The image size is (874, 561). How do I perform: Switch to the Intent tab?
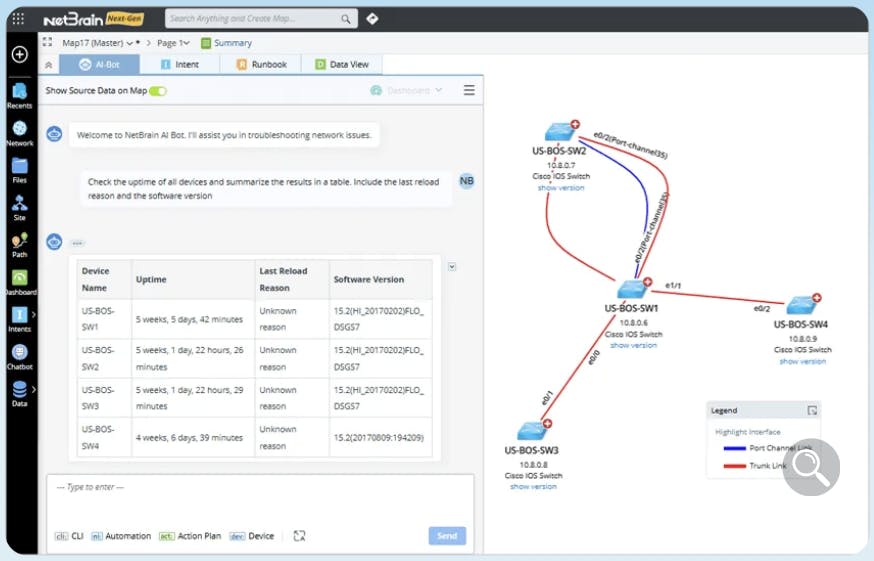[x=179, y=65]
